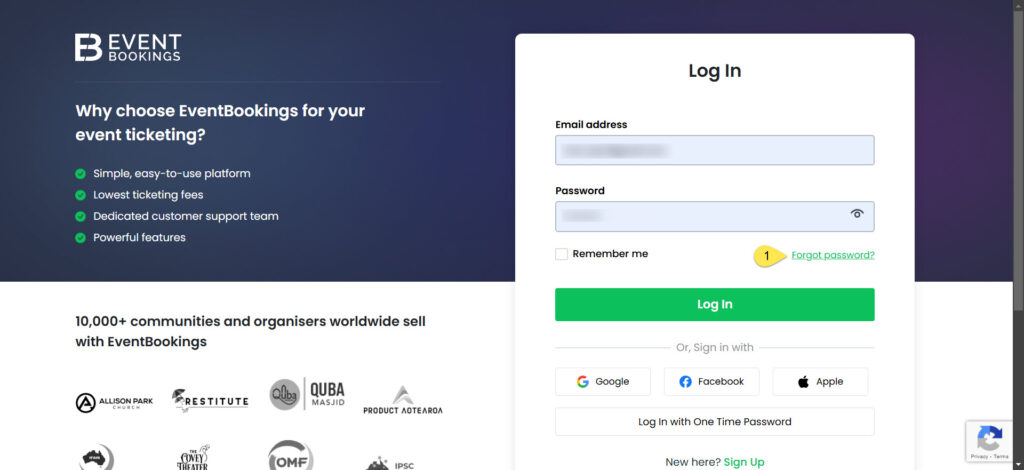
Task: Click the Product Aotearoa logo
Action: click(403, 400)
